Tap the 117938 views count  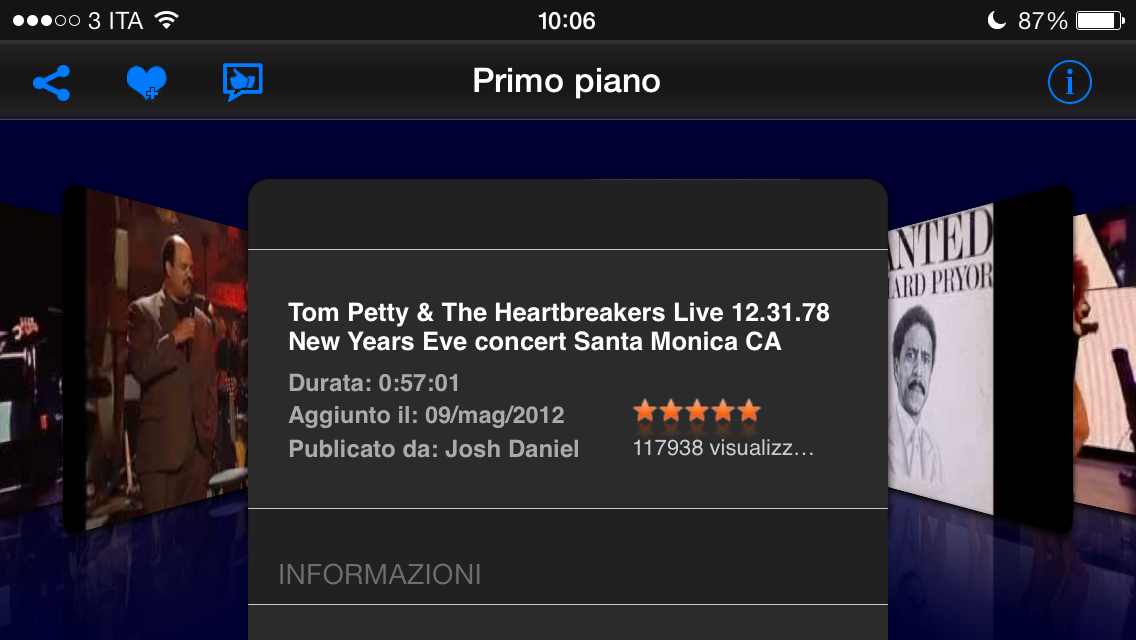click(723, 448)
